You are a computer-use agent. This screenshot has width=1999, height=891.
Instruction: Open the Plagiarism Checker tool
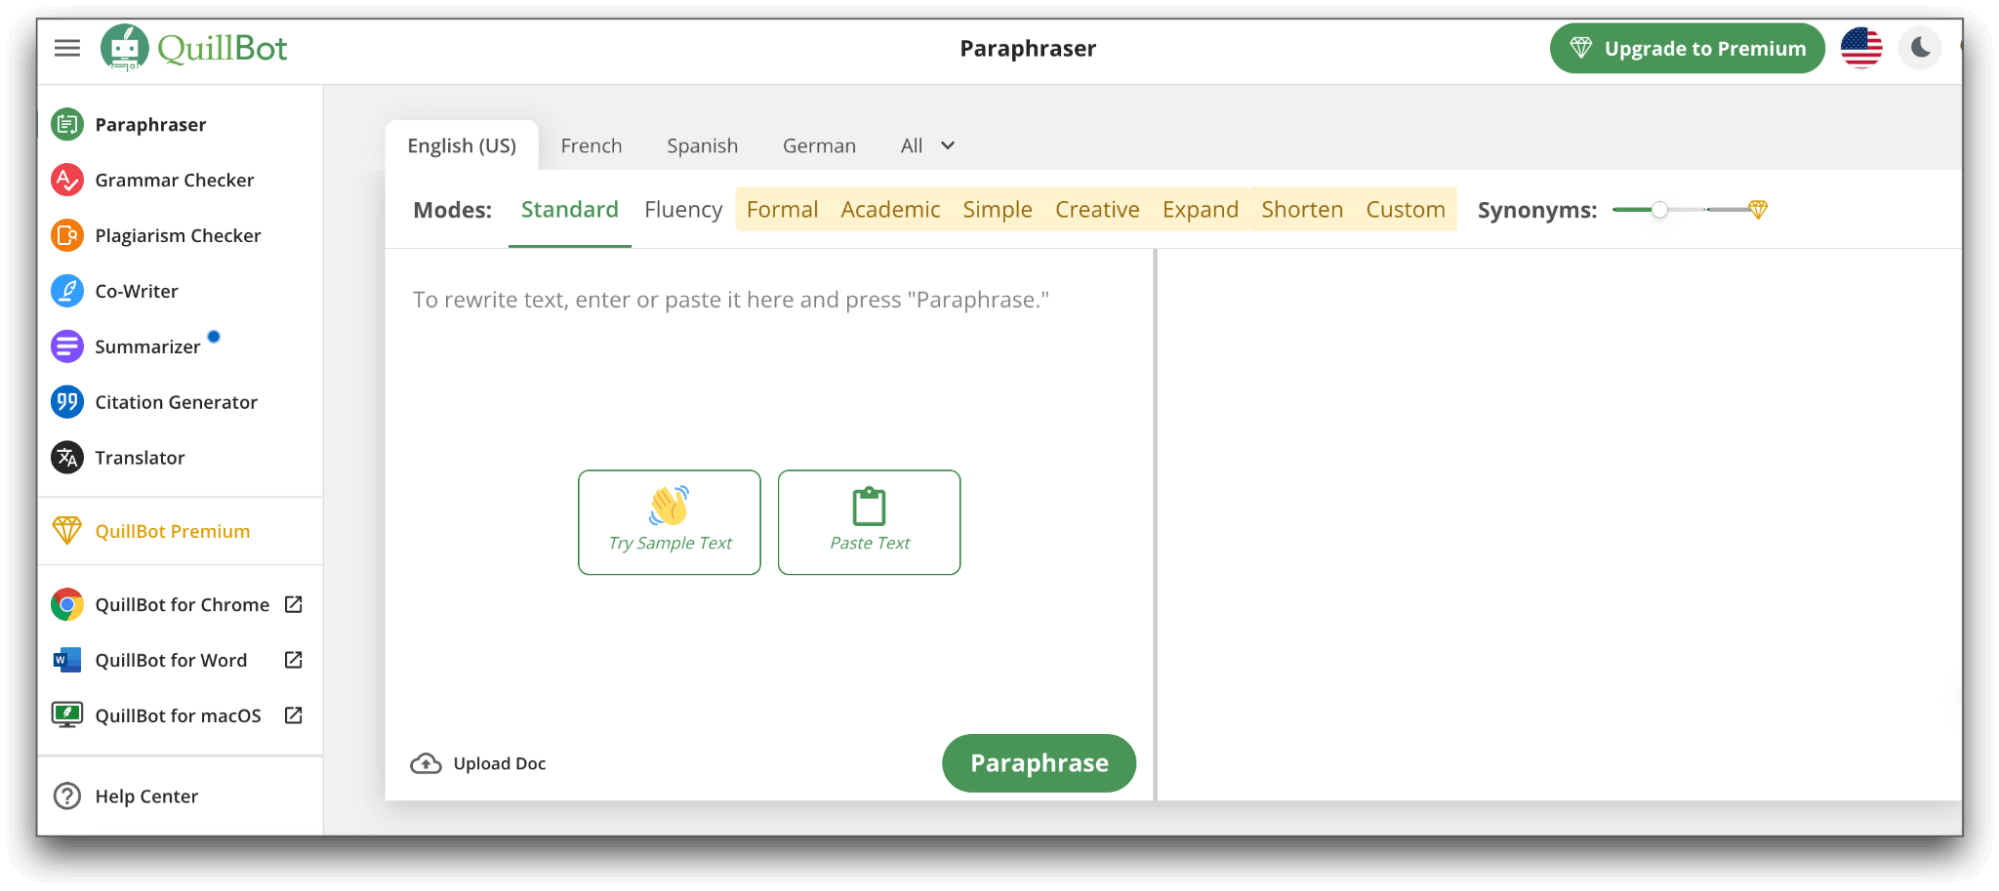pyautogui.click(x=178, y=235)
